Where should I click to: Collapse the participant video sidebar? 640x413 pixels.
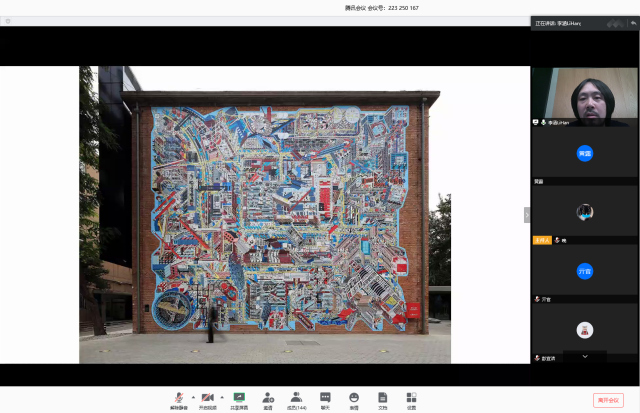(527, 214)
